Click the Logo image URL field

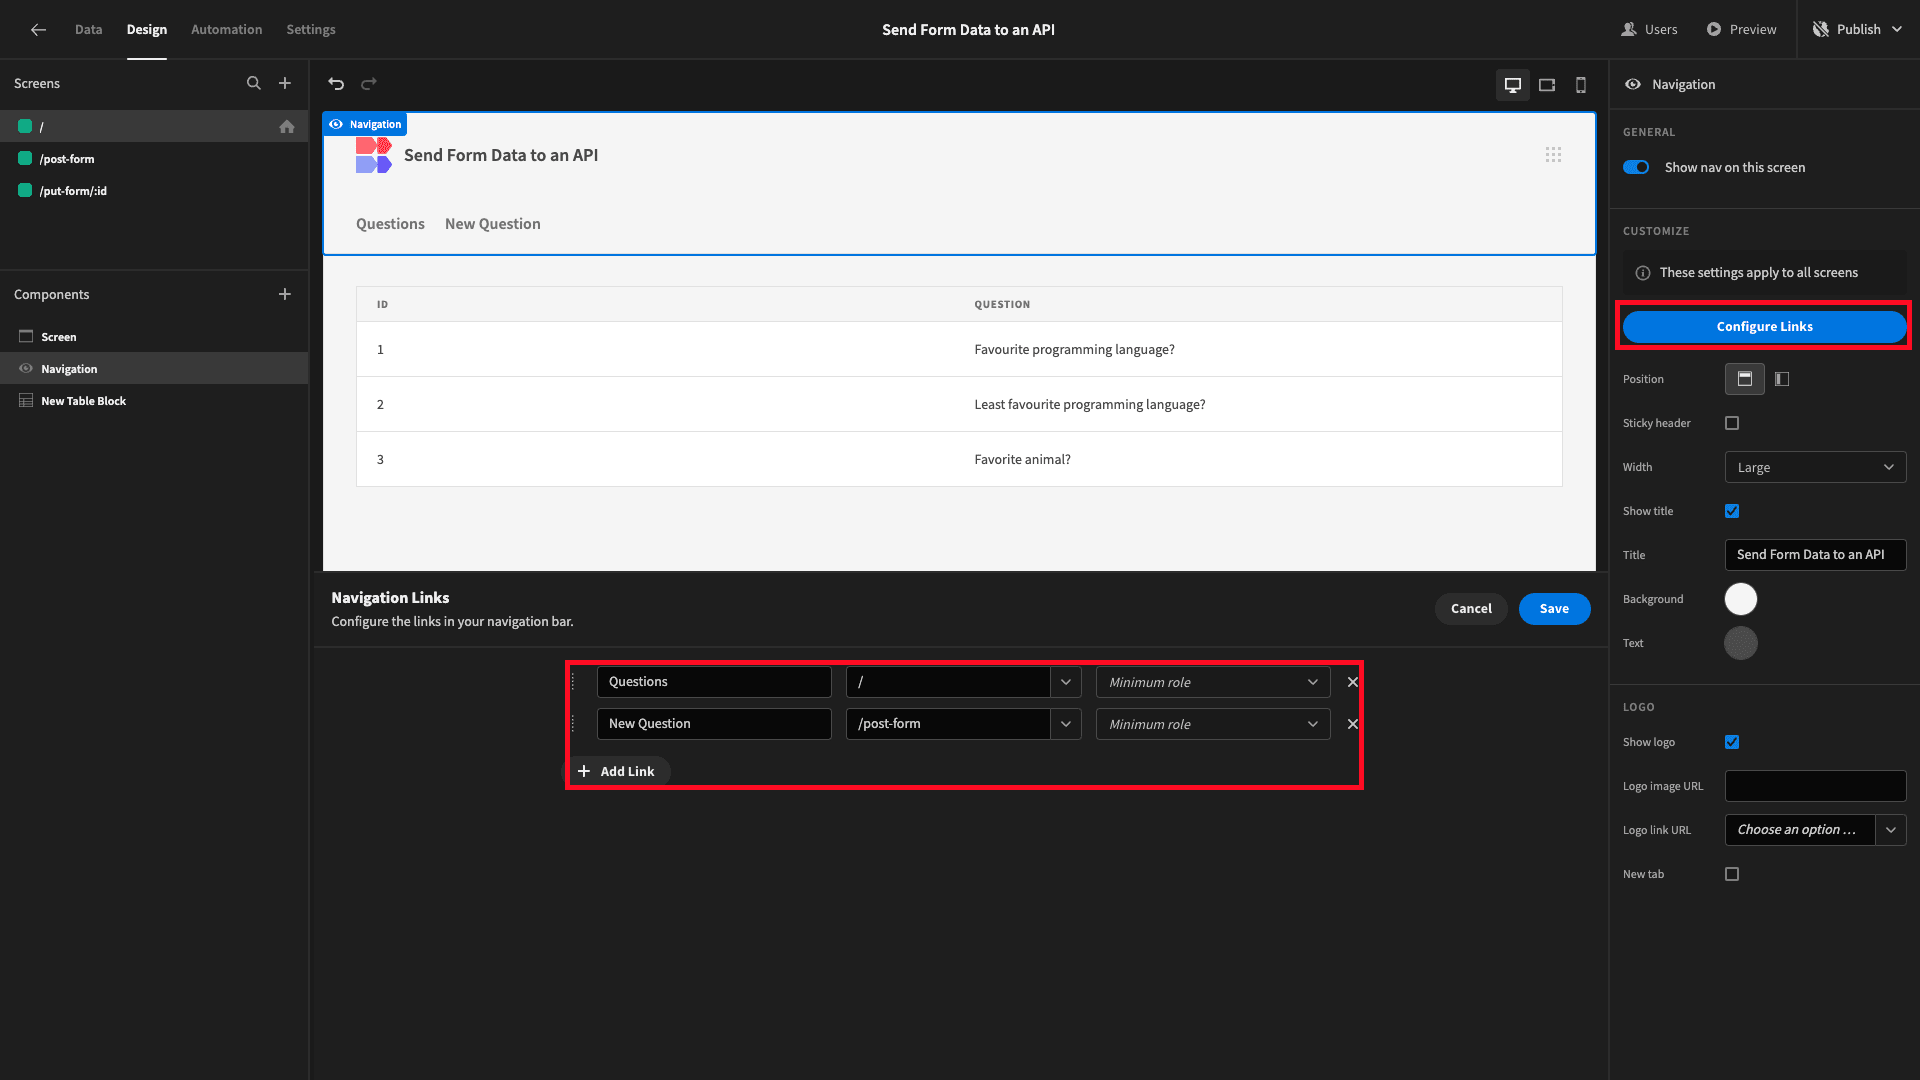click(x=1815, y=786)
